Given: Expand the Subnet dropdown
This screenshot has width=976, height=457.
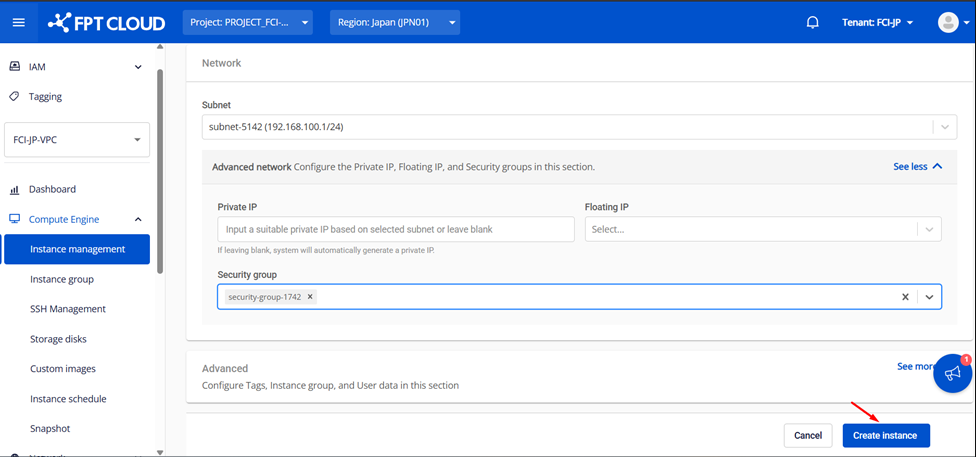Looking at the screenshot, I should pyautogui.click(x=944, y=127).
